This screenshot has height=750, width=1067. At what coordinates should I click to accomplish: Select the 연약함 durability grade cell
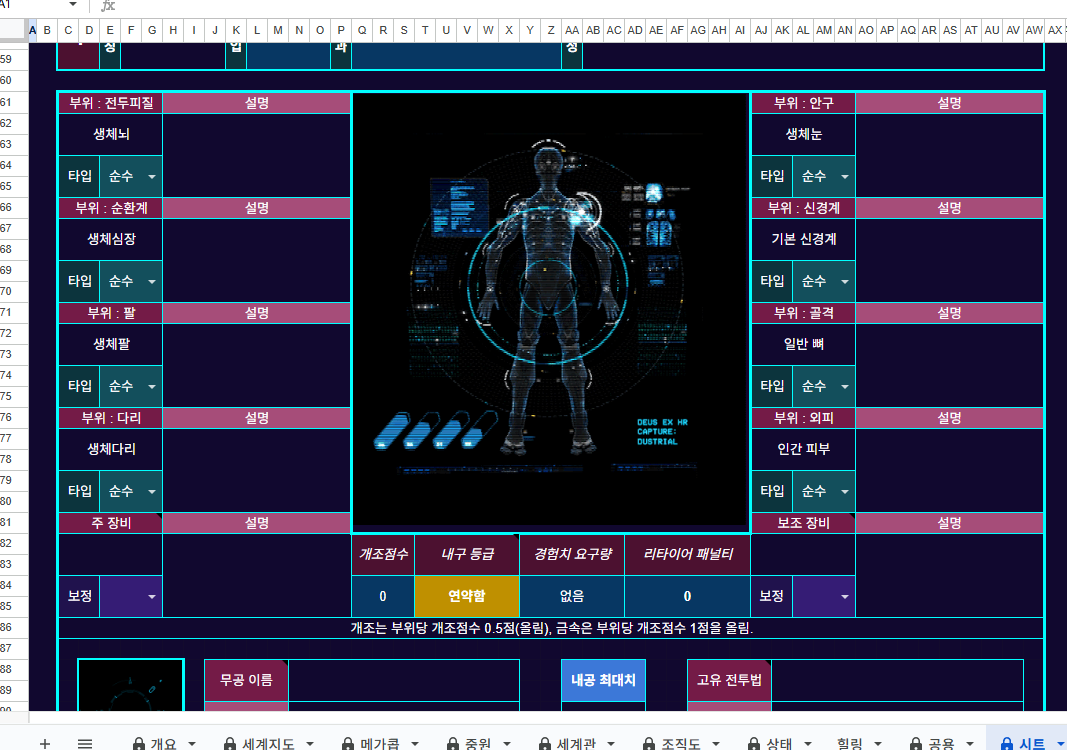coord(466,596)
